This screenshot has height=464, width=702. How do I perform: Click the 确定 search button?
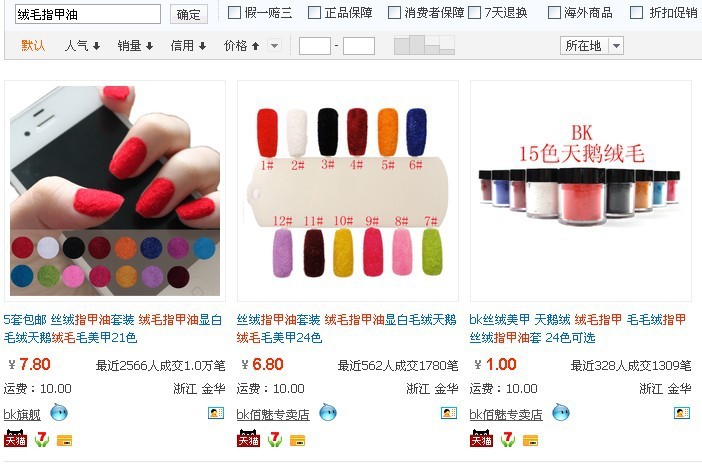188,14
